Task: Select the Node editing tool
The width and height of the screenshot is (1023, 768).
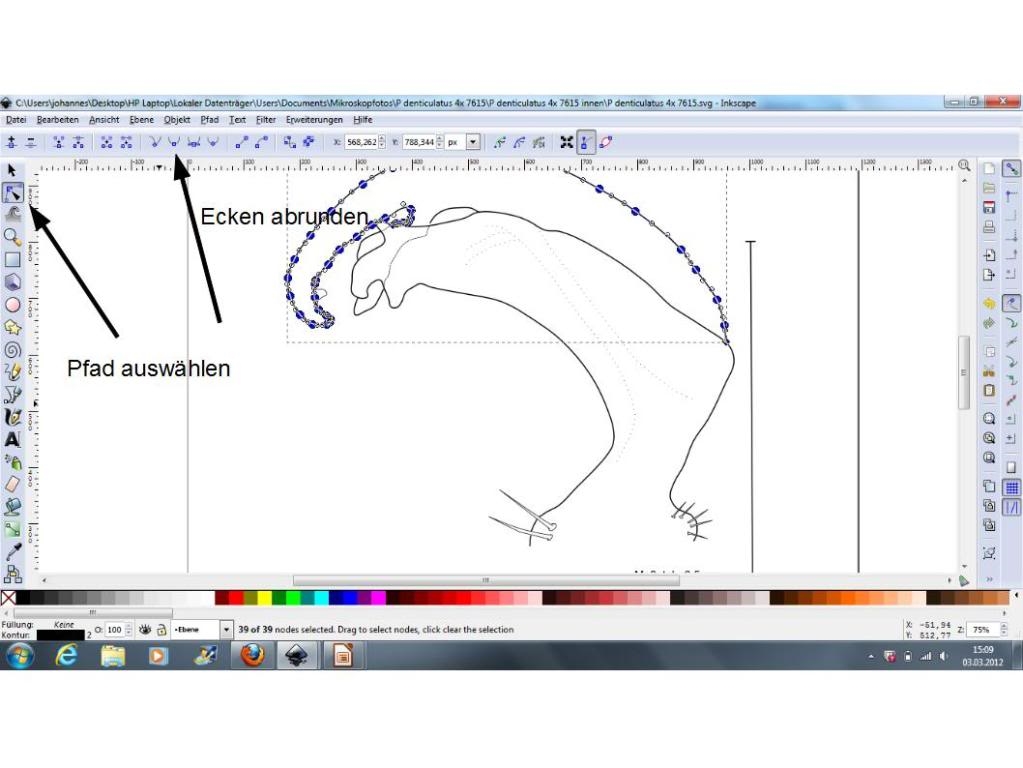Action: click(13, 193)
